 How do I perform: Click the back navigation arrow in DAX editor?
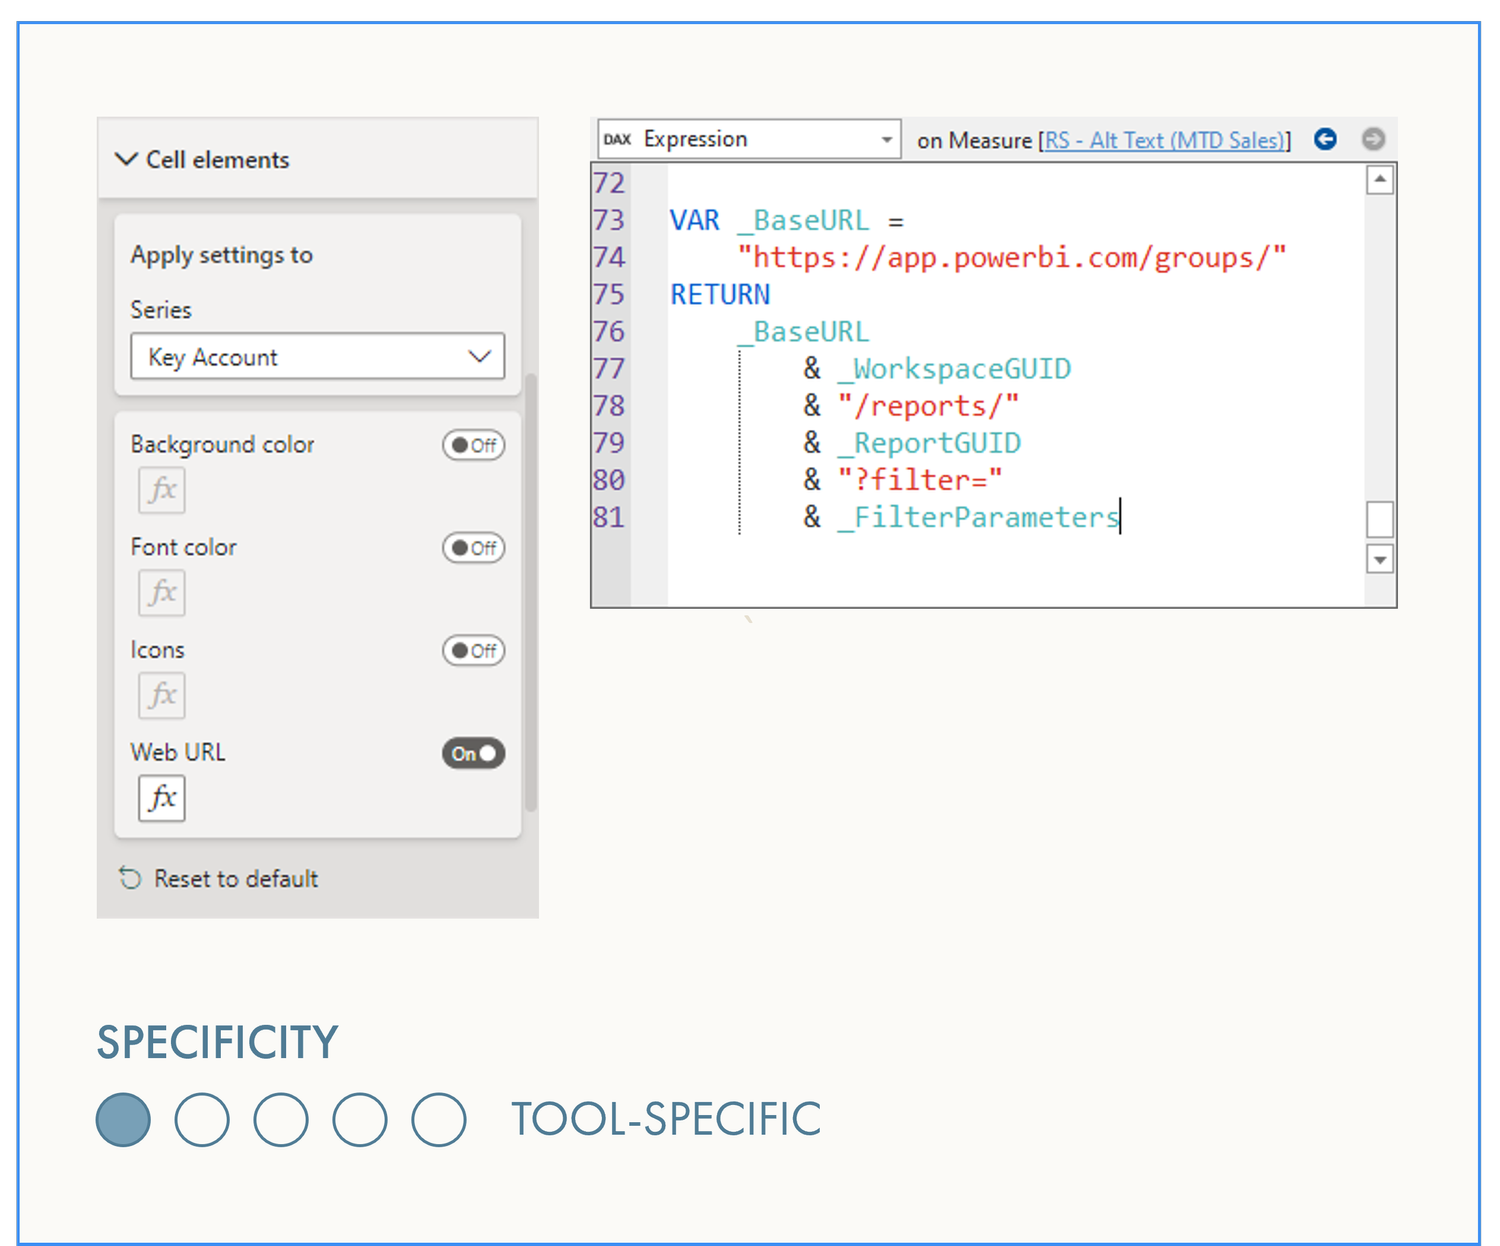click(1324, 140)
